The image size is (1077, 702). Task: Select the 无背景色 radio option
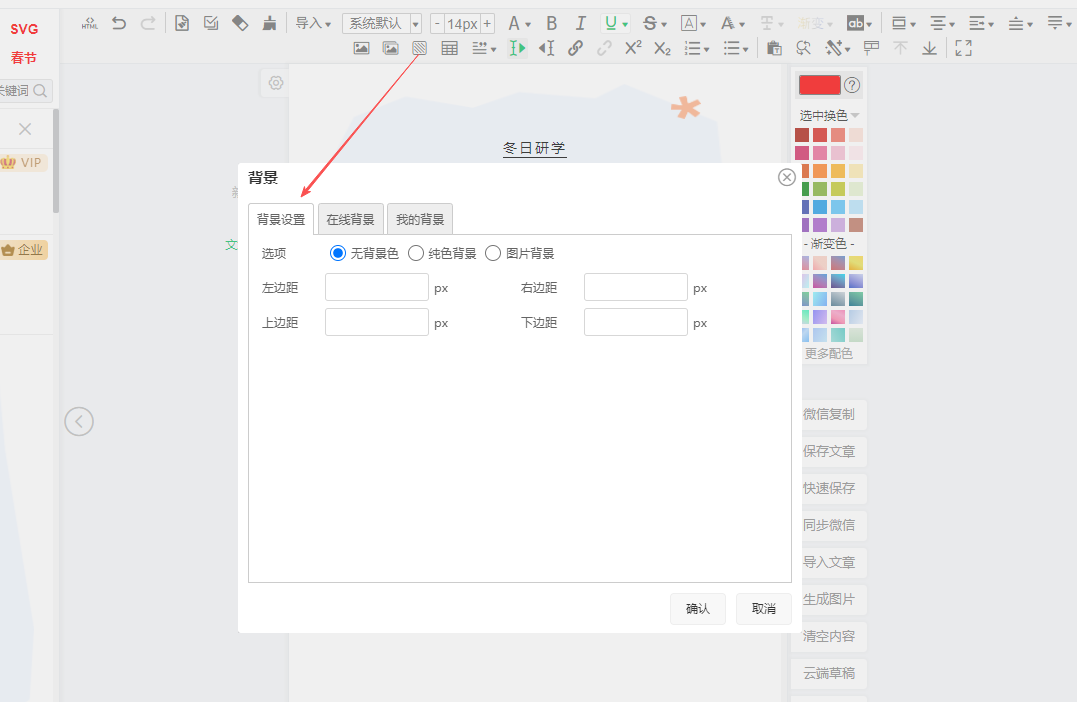(338, 254)
